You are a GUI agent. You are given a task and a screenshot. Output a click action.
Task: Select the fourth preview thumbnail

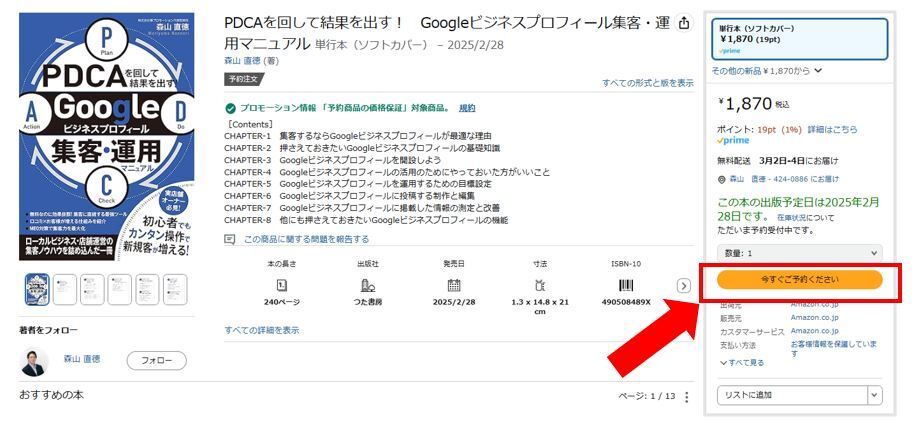pyautogui.click(x=119, y=290)
